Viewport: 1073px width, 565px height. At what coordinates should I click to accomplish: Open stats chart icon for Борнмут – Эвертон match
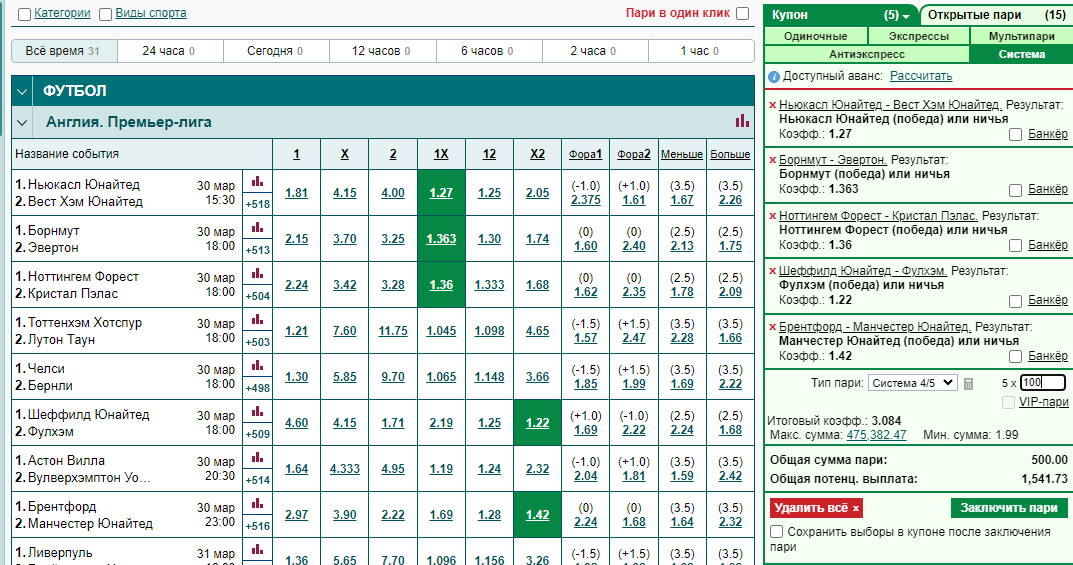257,228
